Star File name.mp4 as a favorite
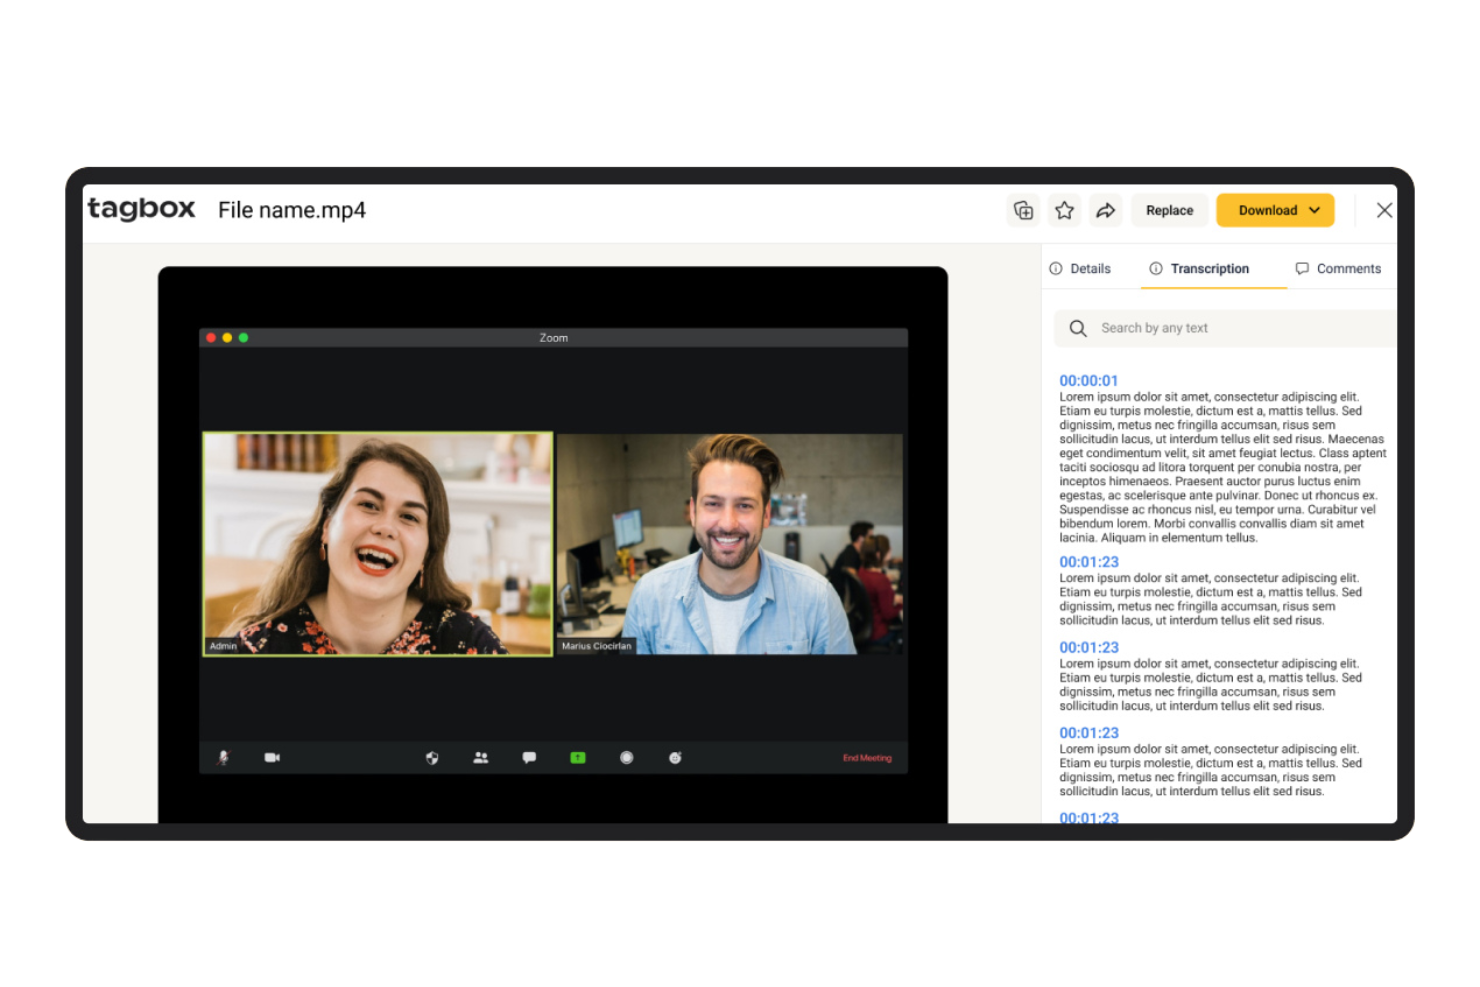1480x987 pixels. pyautogui.click(x=1064, y=210)
